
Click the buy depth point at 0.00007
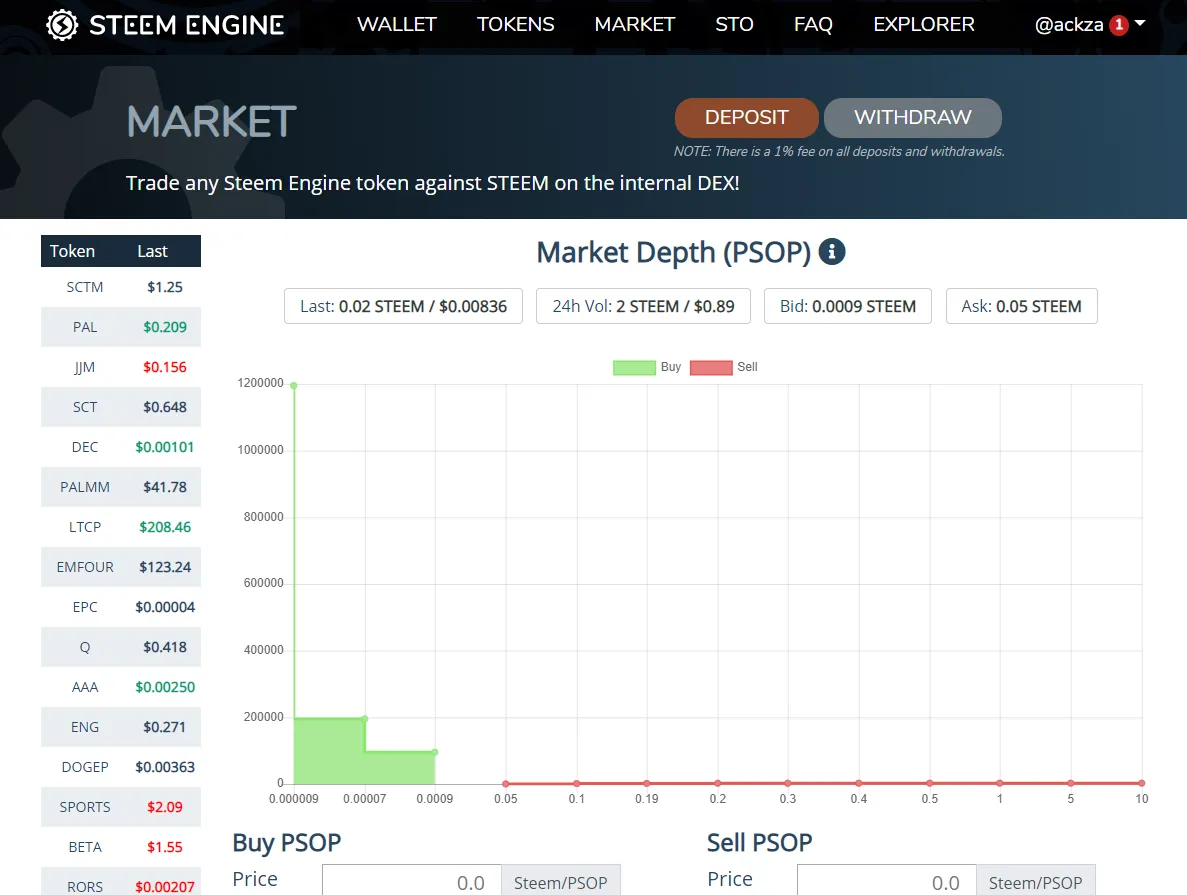coord(365,719)
